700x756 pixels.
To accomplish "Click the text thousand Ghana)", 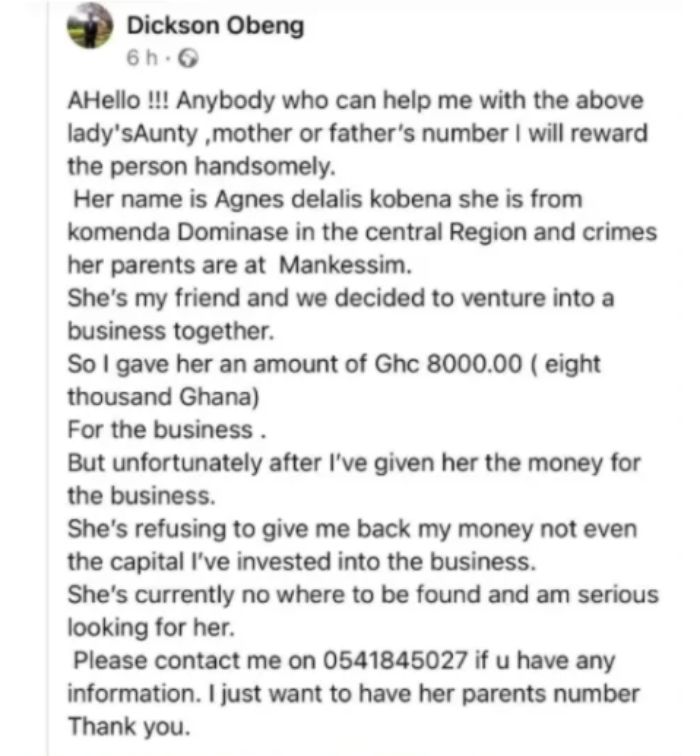I will (163, 397).
